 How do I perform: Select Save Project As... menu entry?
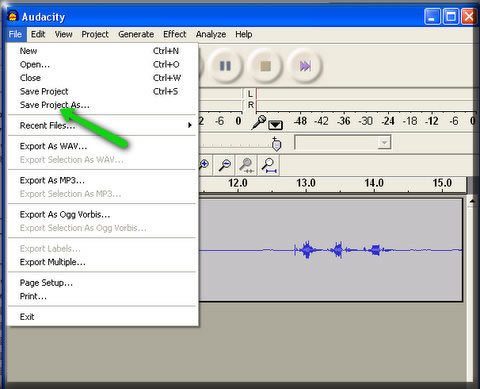(x=103, y=105)
